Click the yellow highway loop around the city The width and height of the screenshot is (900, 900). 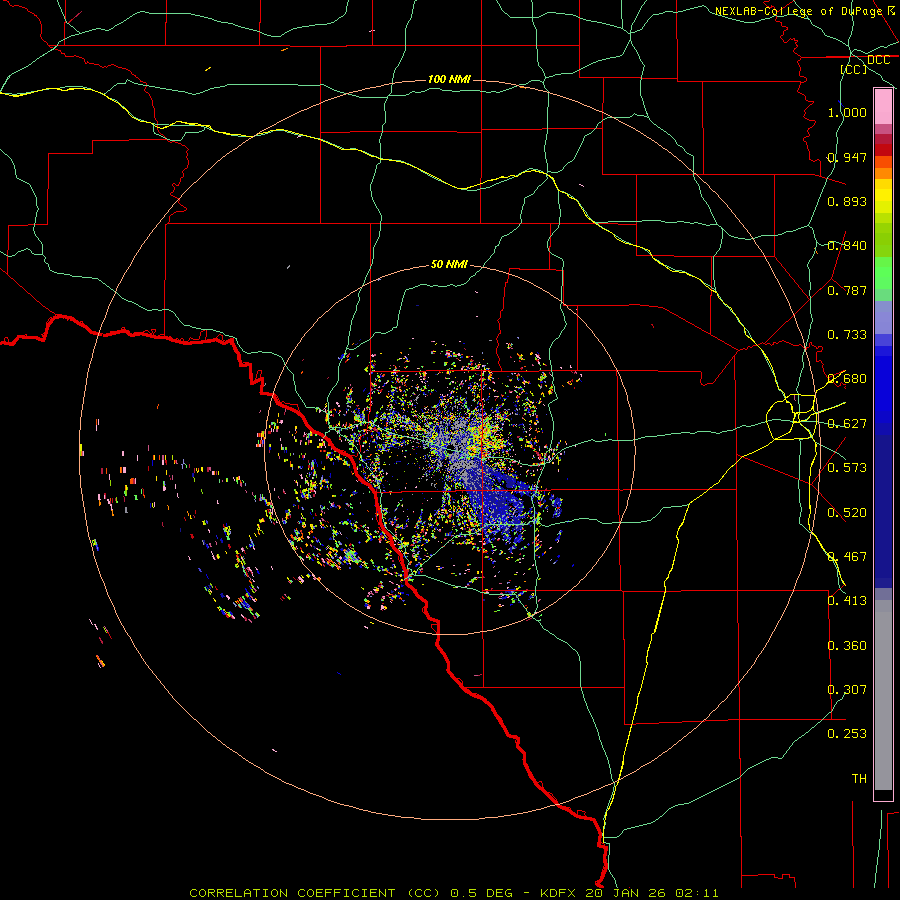(x=791, y=417)
